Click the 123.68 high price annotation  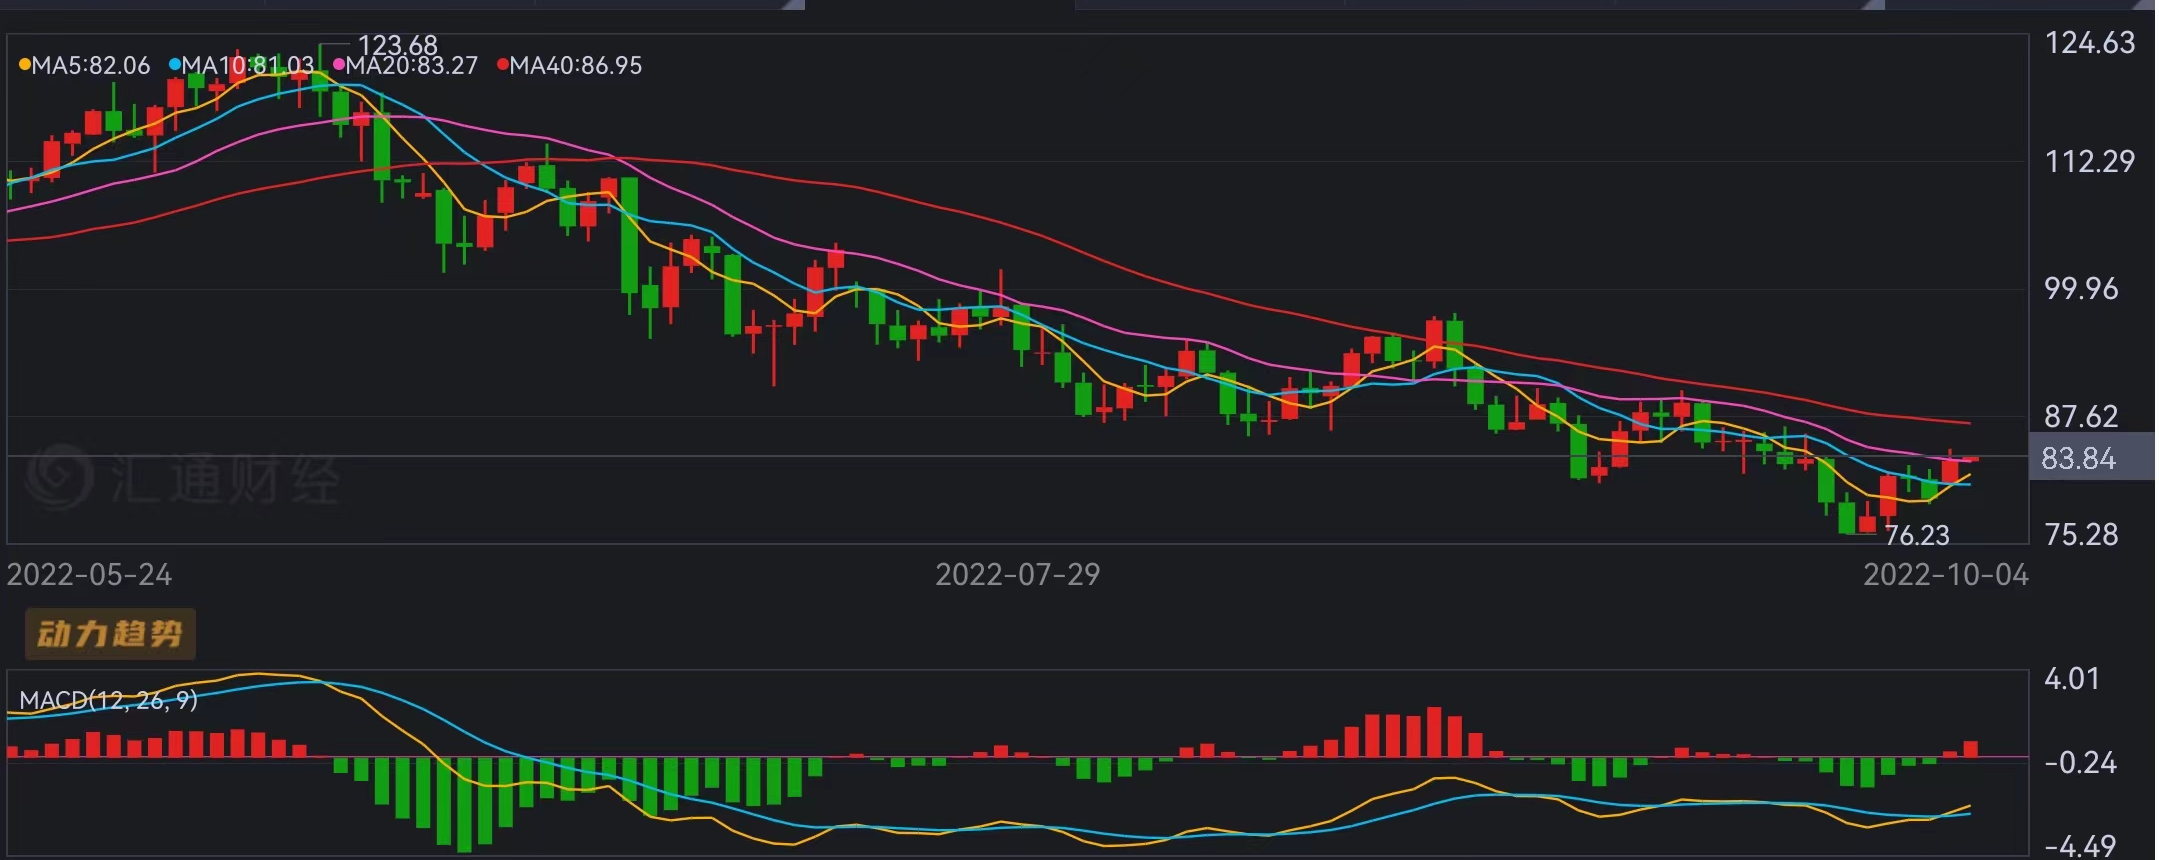pyautogui.click(x=397, y=45)
